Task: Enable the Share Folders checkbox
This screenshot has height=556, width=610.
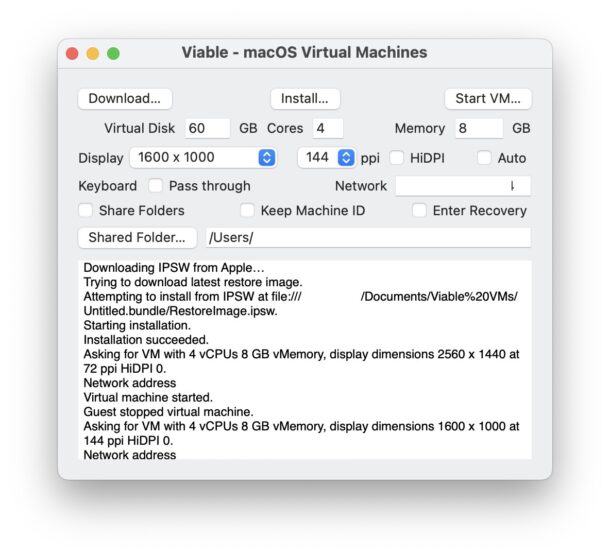Action: point(86,210)
